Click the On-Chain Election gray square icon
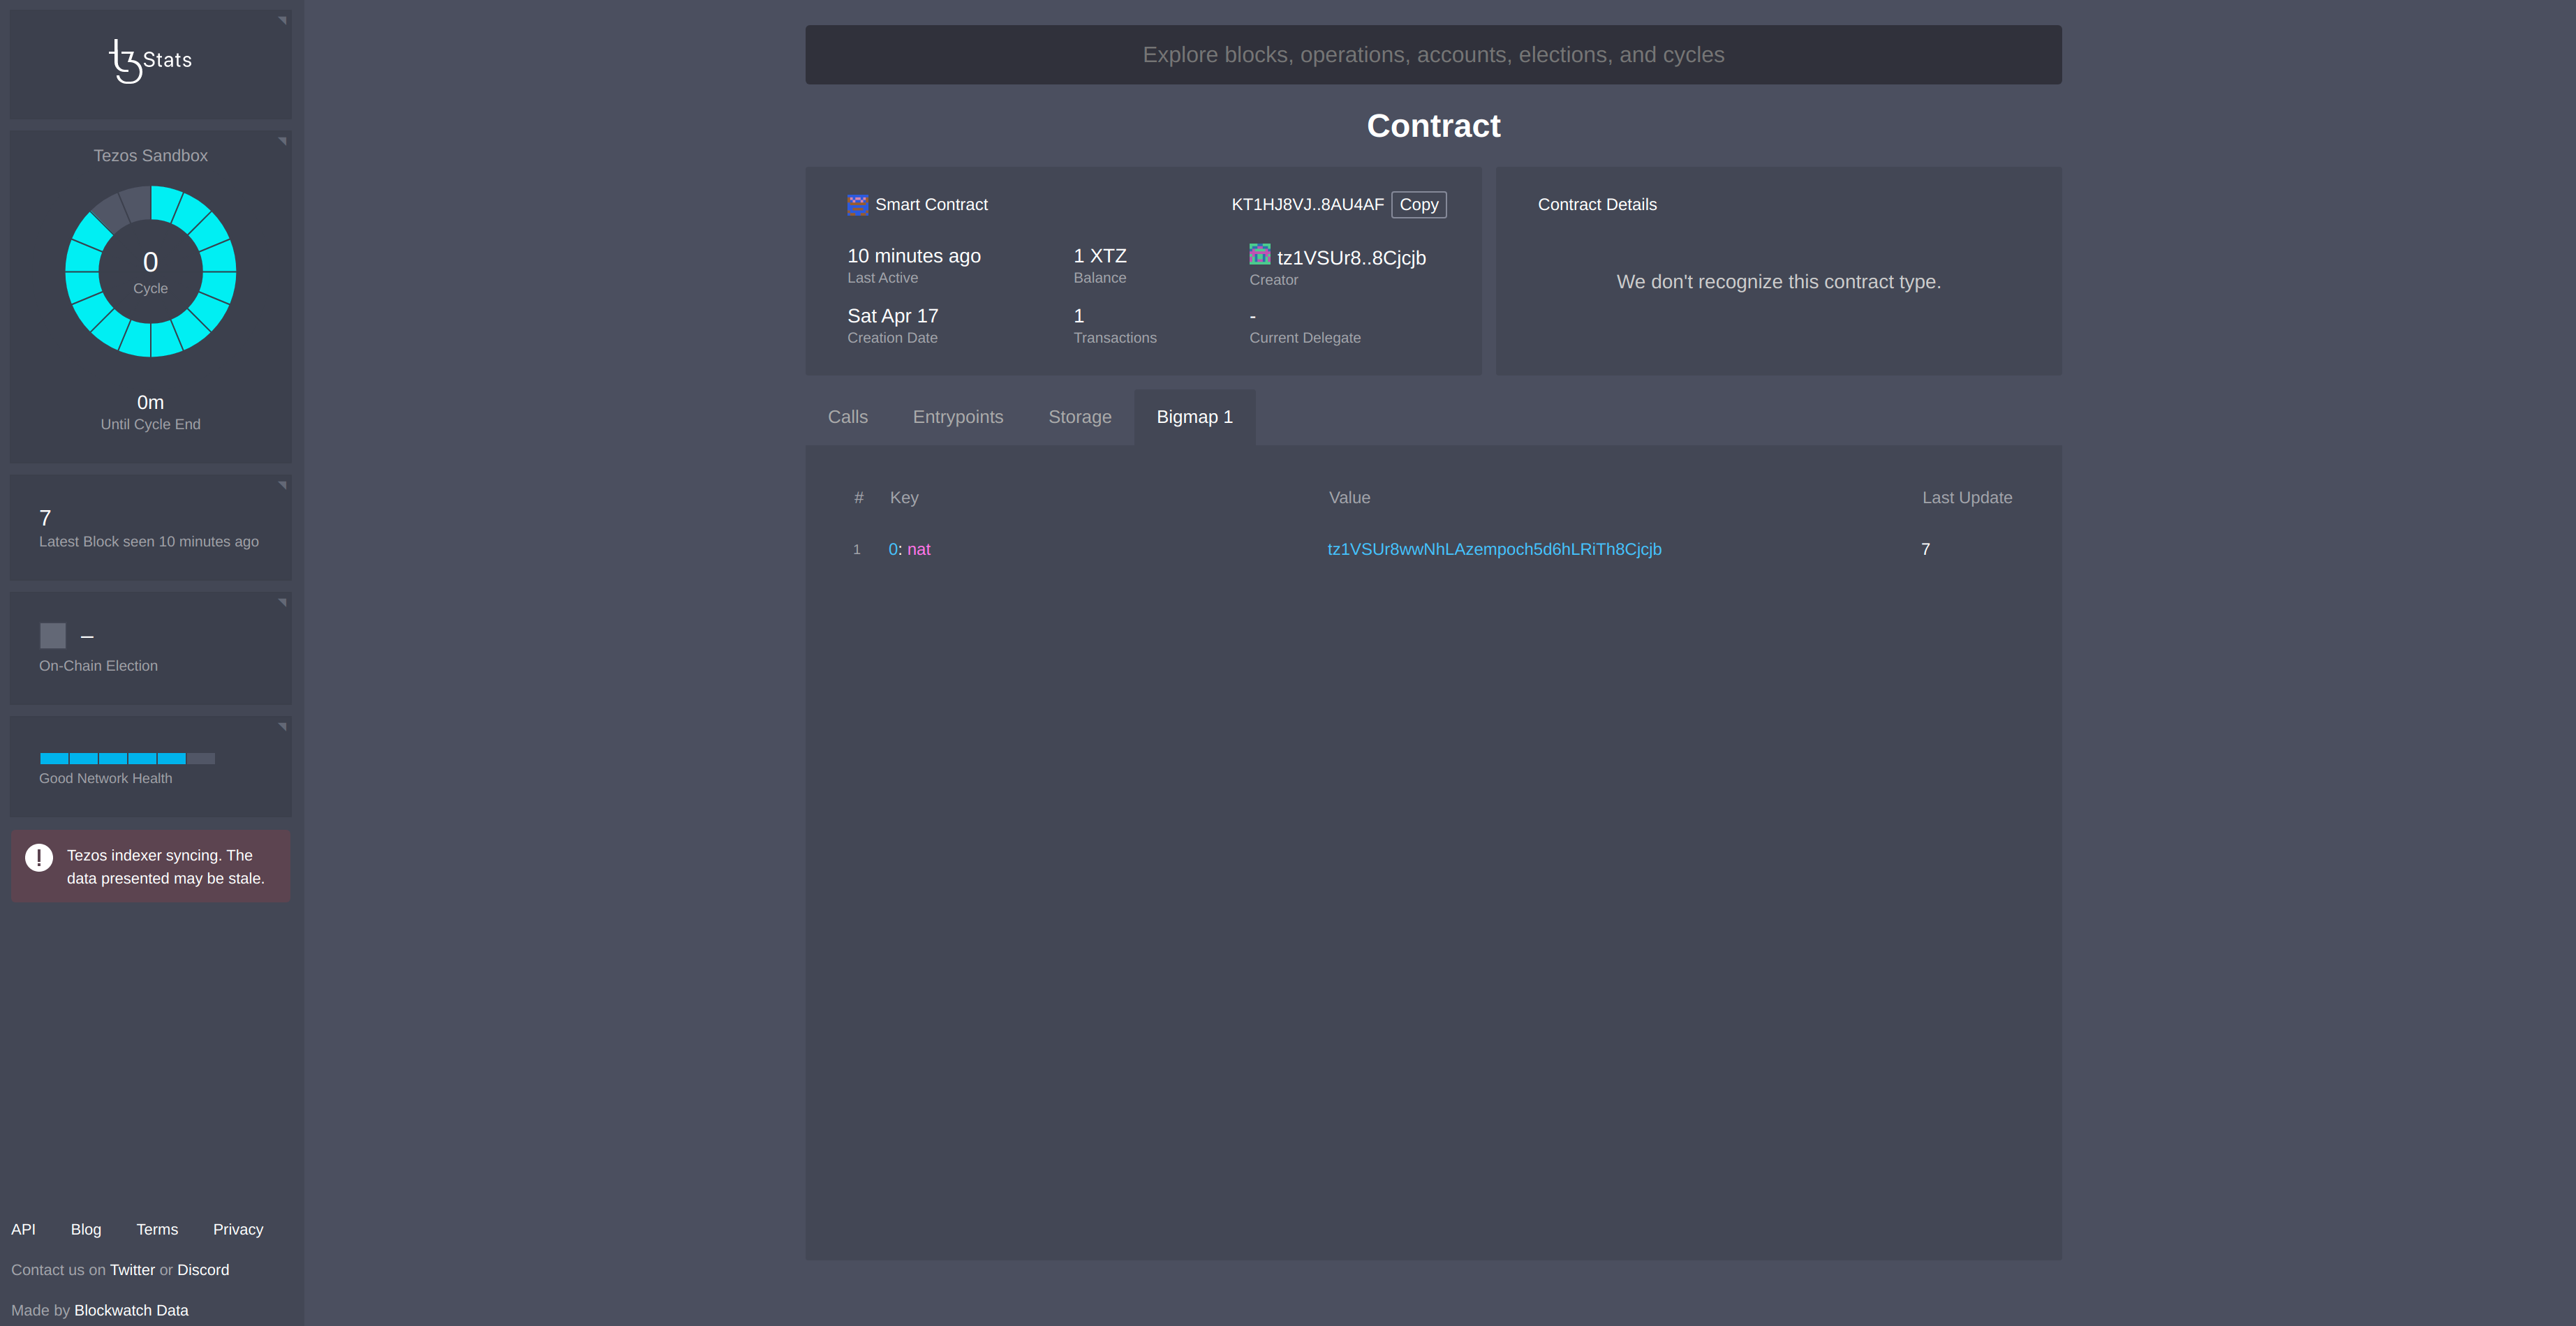This screenshot has height=1326, width=2576. pos(53,636)
